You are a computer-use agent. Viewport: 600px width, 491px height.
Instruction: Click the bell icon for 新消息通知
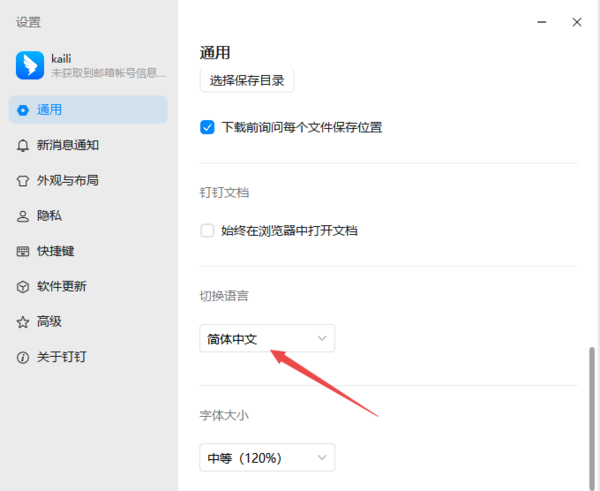(24, 145)
